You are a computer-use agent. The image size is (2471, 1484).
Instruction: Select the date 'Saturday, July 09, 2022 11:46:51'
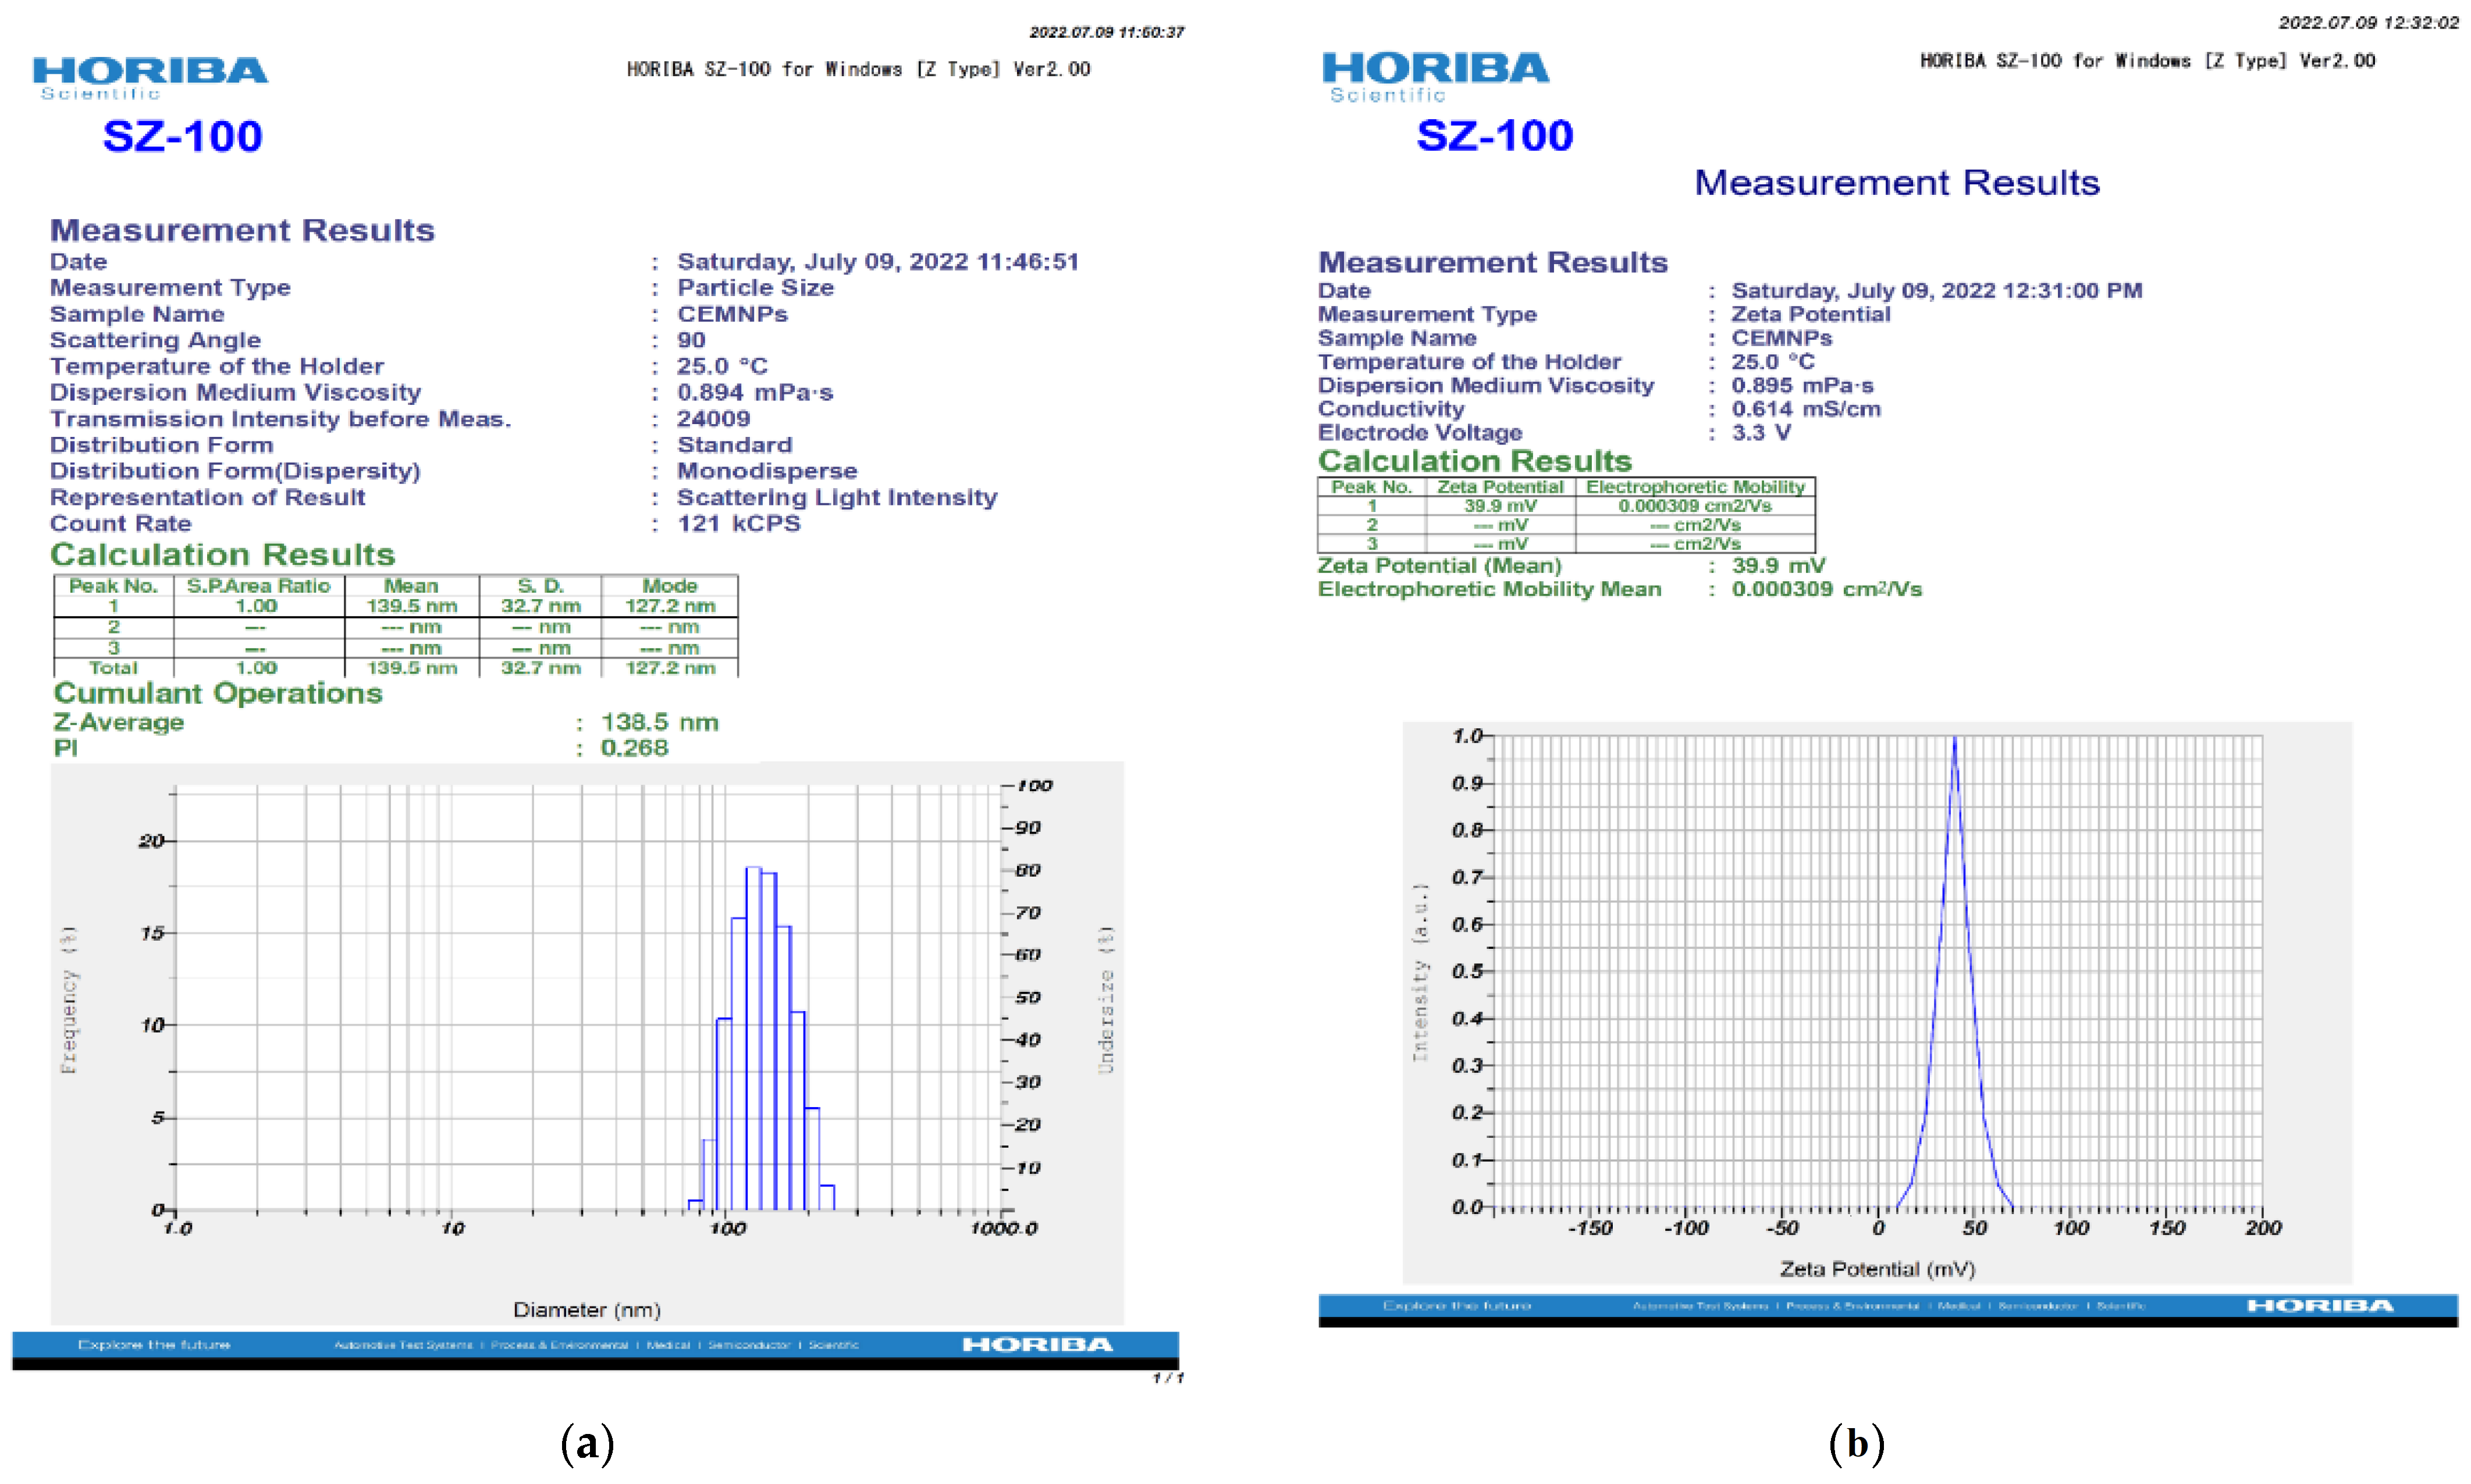pyautogui.click(x=878, y=262)
